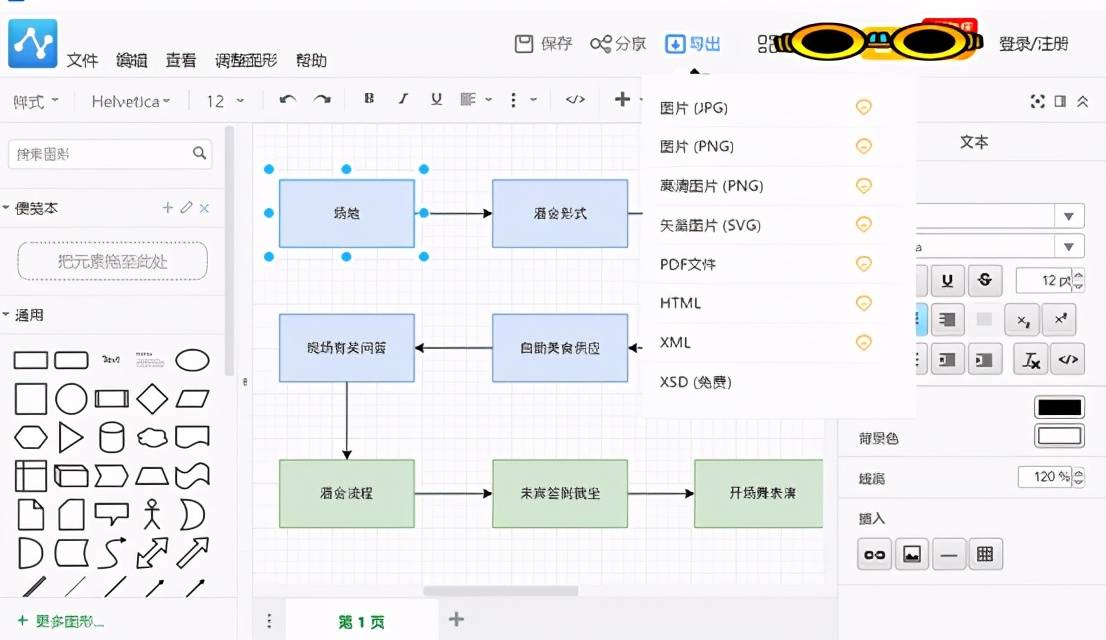The height and width of the screenshot is (640, 1106).
Task: Click the undo arrow in the toolbar
Action: click(x=288, y=100)
